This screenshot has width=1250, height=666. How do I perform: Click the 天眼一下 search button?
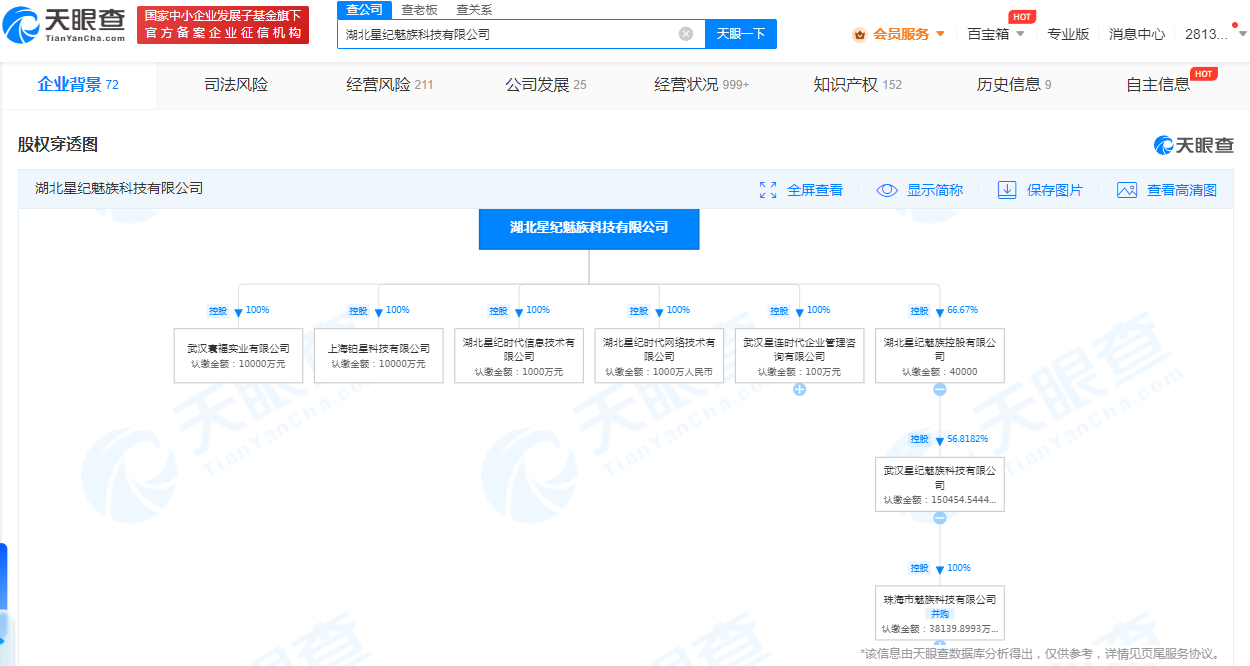741,34
